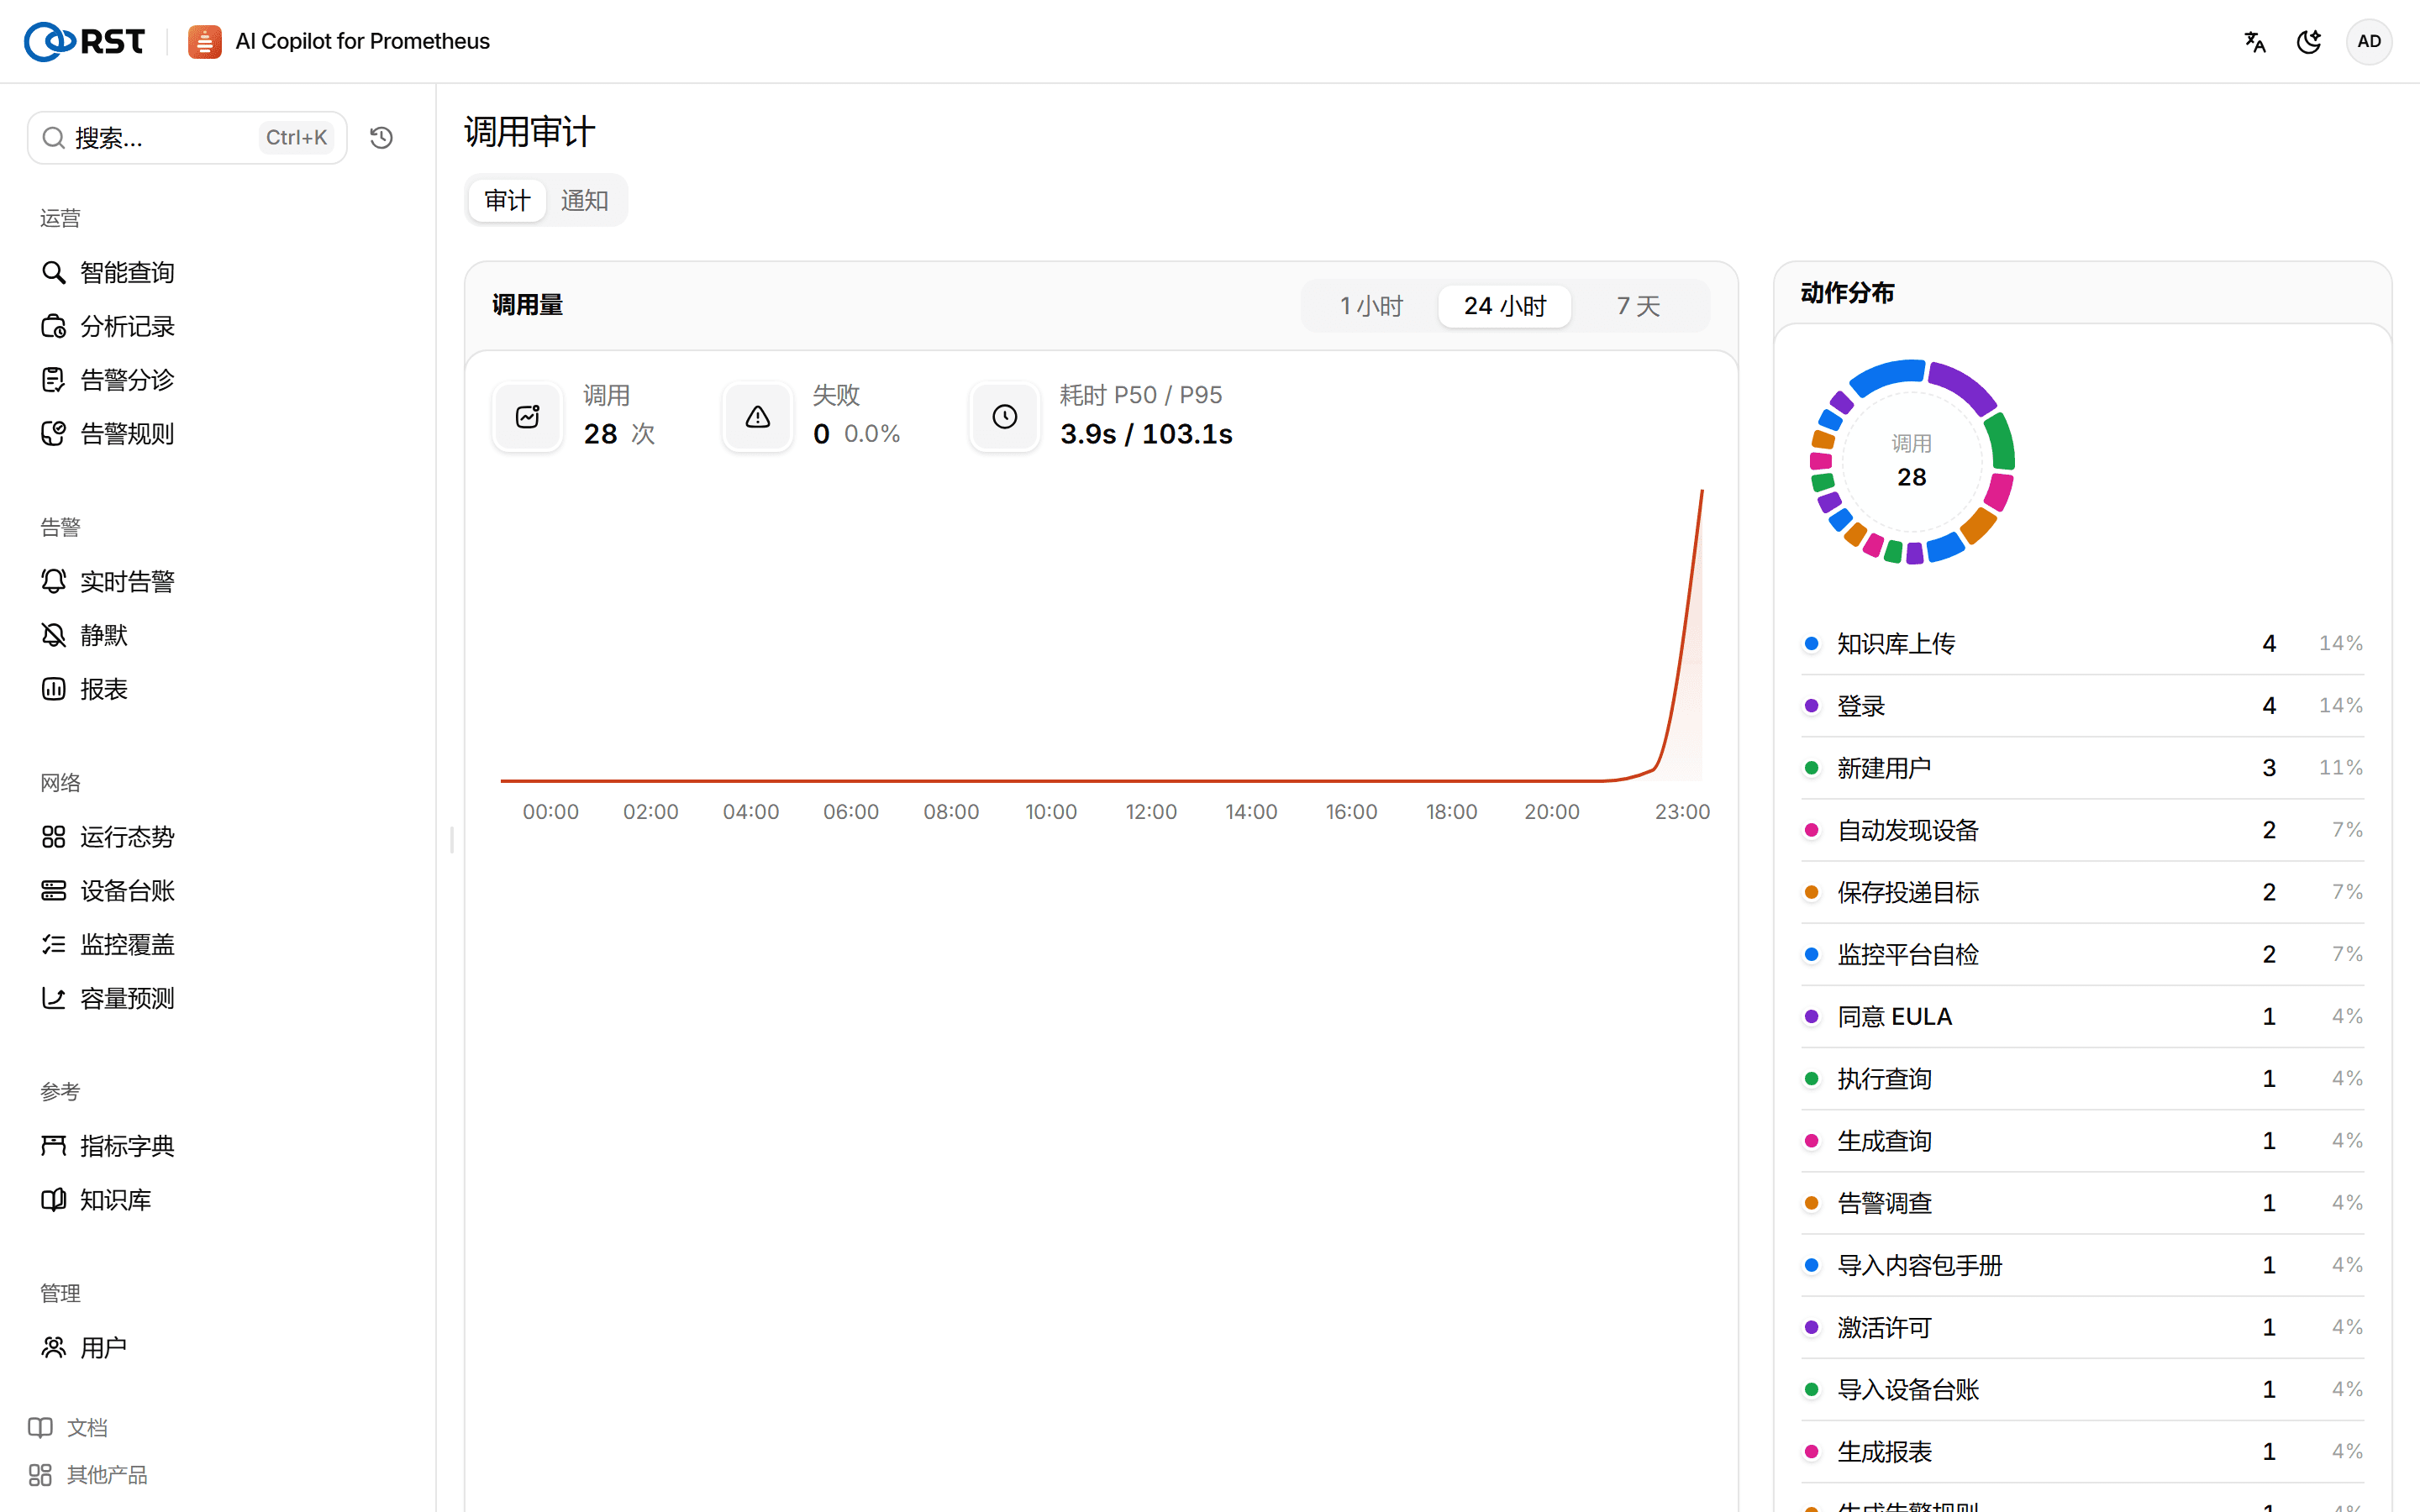Viewport: 2420px width, 1512px height.
Task: Go to 告警分诊 page
Action: 108,380
